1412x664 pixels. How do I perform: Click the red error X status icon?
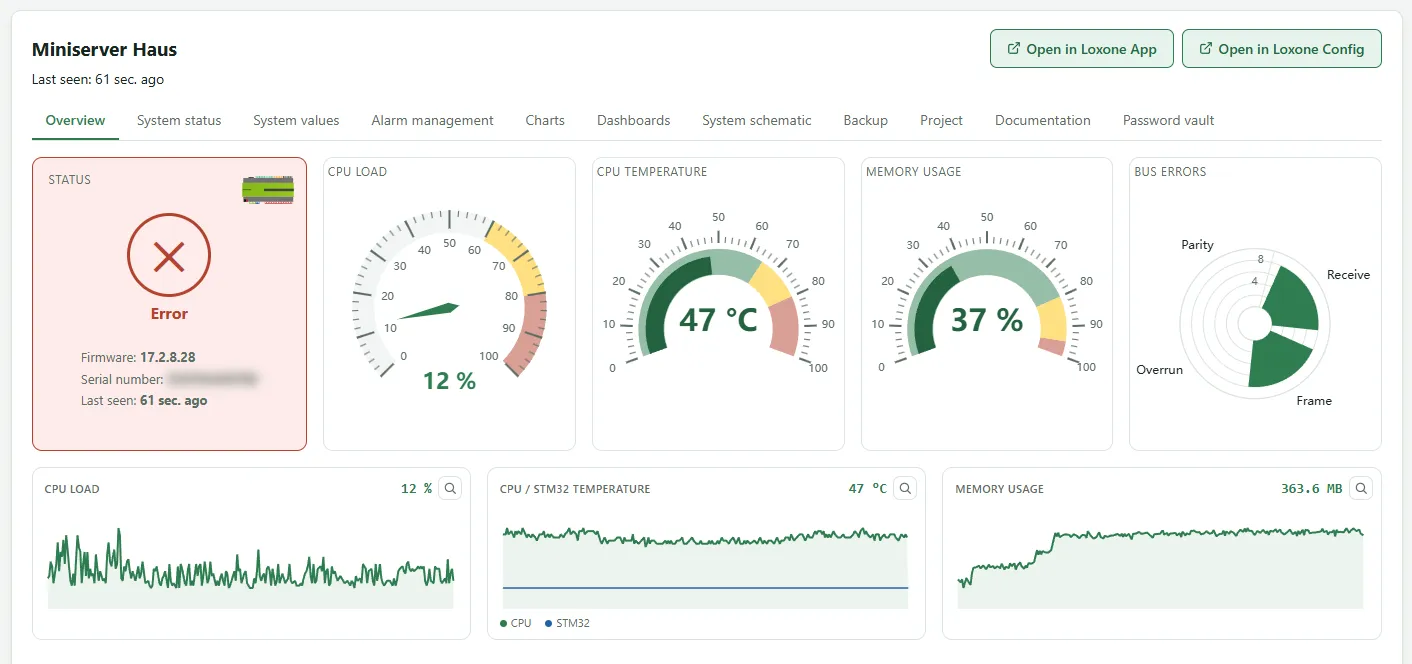click(x=169, y=257)
